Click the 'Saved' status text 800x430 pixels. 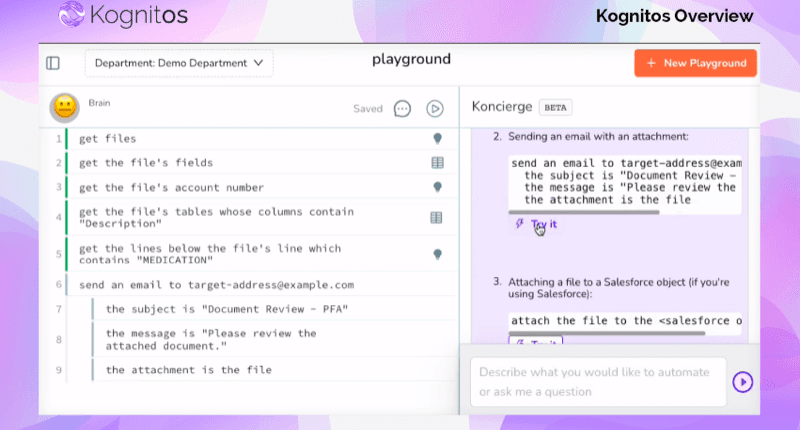pyautogui.click(x=367, y=109)
